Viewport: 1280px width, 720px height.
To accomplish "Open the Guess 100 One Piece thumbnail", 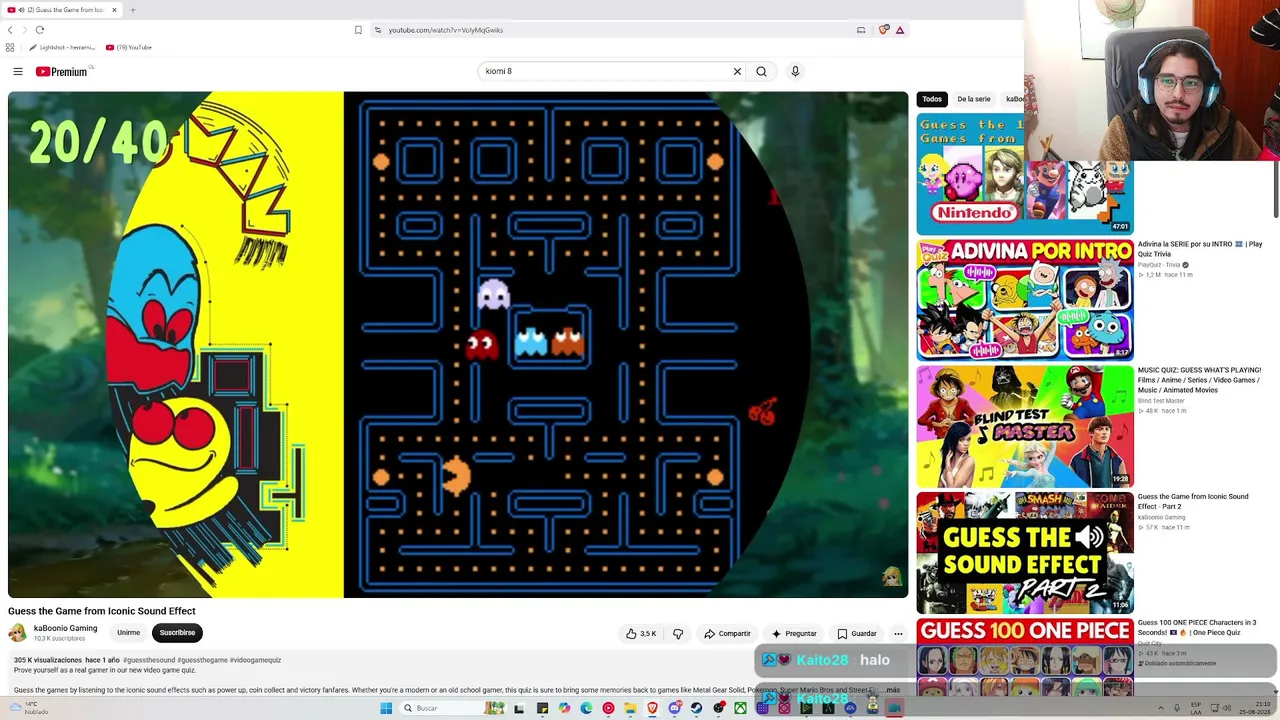I will click(1025, 657).
